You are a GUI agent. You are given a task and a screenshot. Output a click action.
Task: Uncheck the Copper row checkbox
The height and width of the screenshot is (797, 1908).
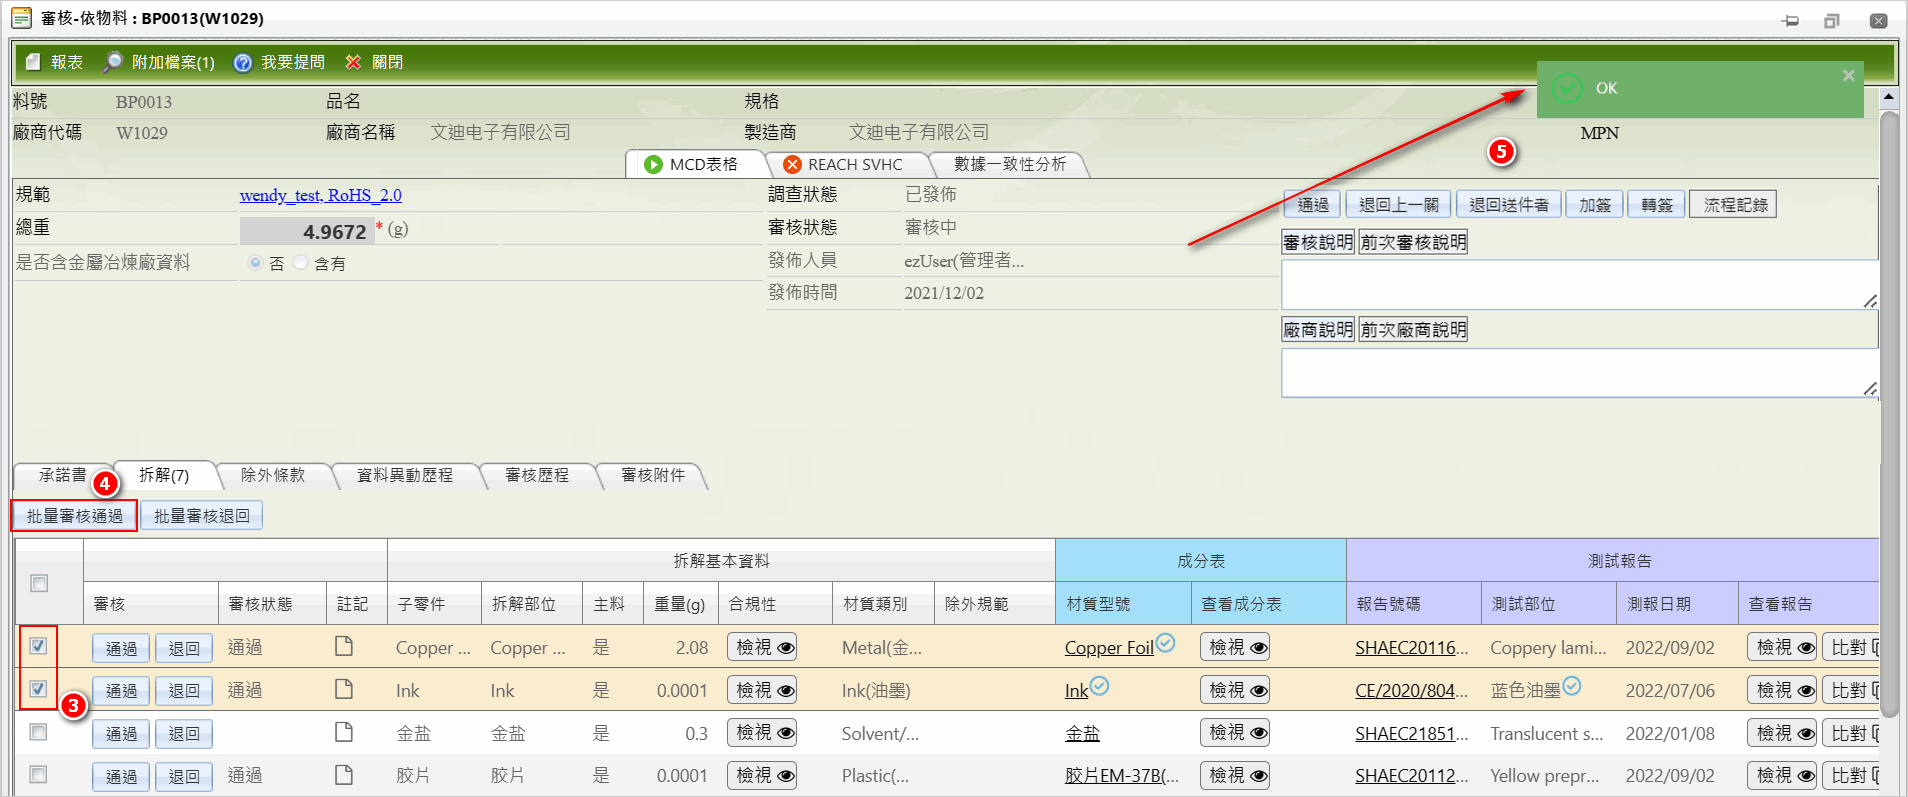[38, 646]
